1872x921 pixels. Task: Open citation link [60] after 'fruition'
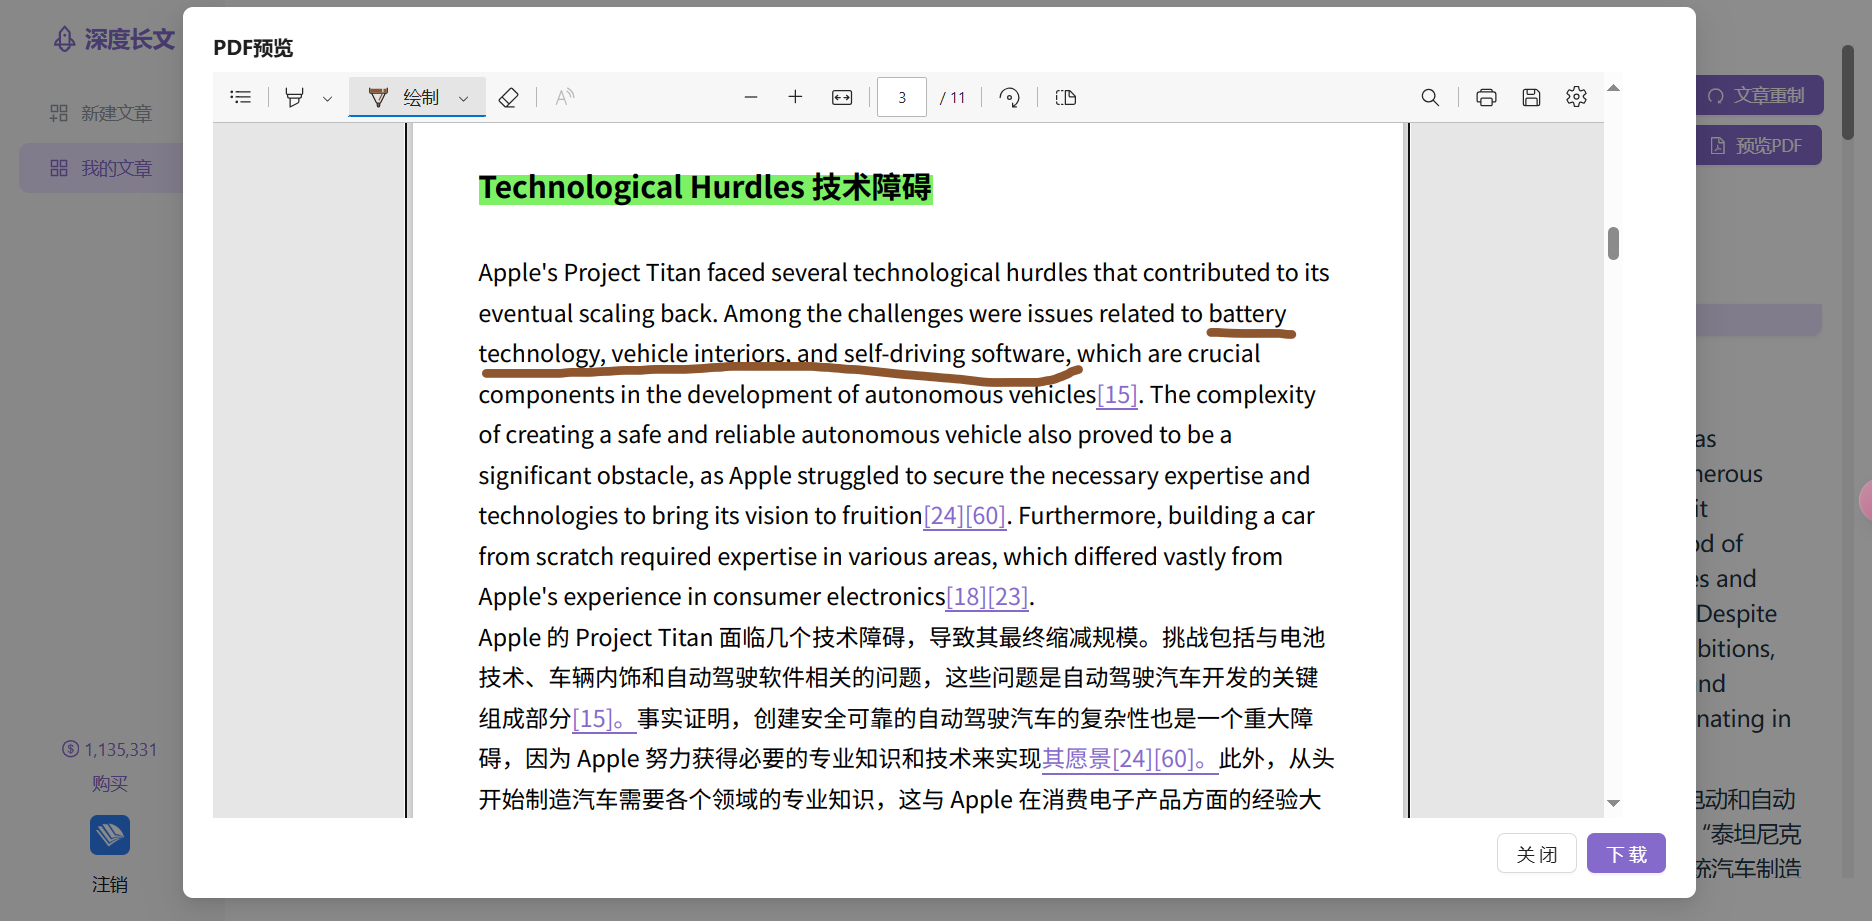point(986,516)
